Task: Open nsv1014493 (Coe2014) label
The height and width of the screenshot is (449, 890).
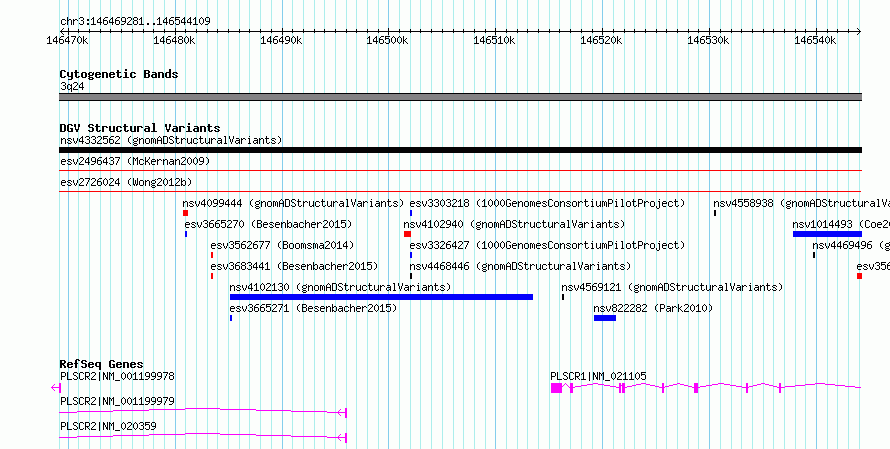Action: click(841, 224)
